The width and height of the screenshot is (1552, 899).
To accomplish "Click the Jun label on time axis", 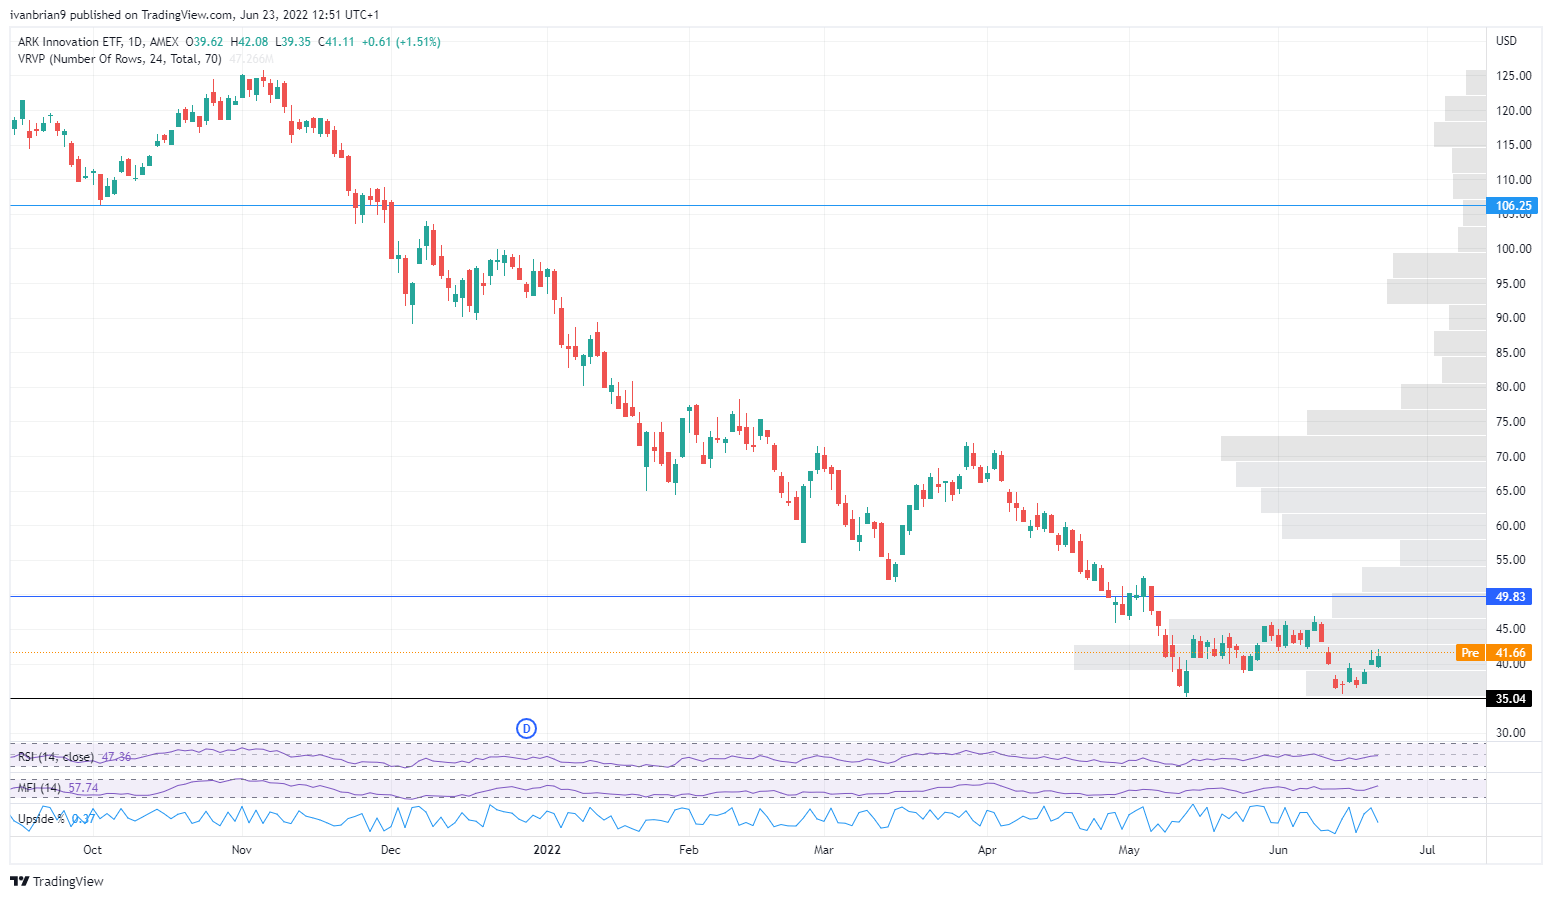I will (1278, 850).
